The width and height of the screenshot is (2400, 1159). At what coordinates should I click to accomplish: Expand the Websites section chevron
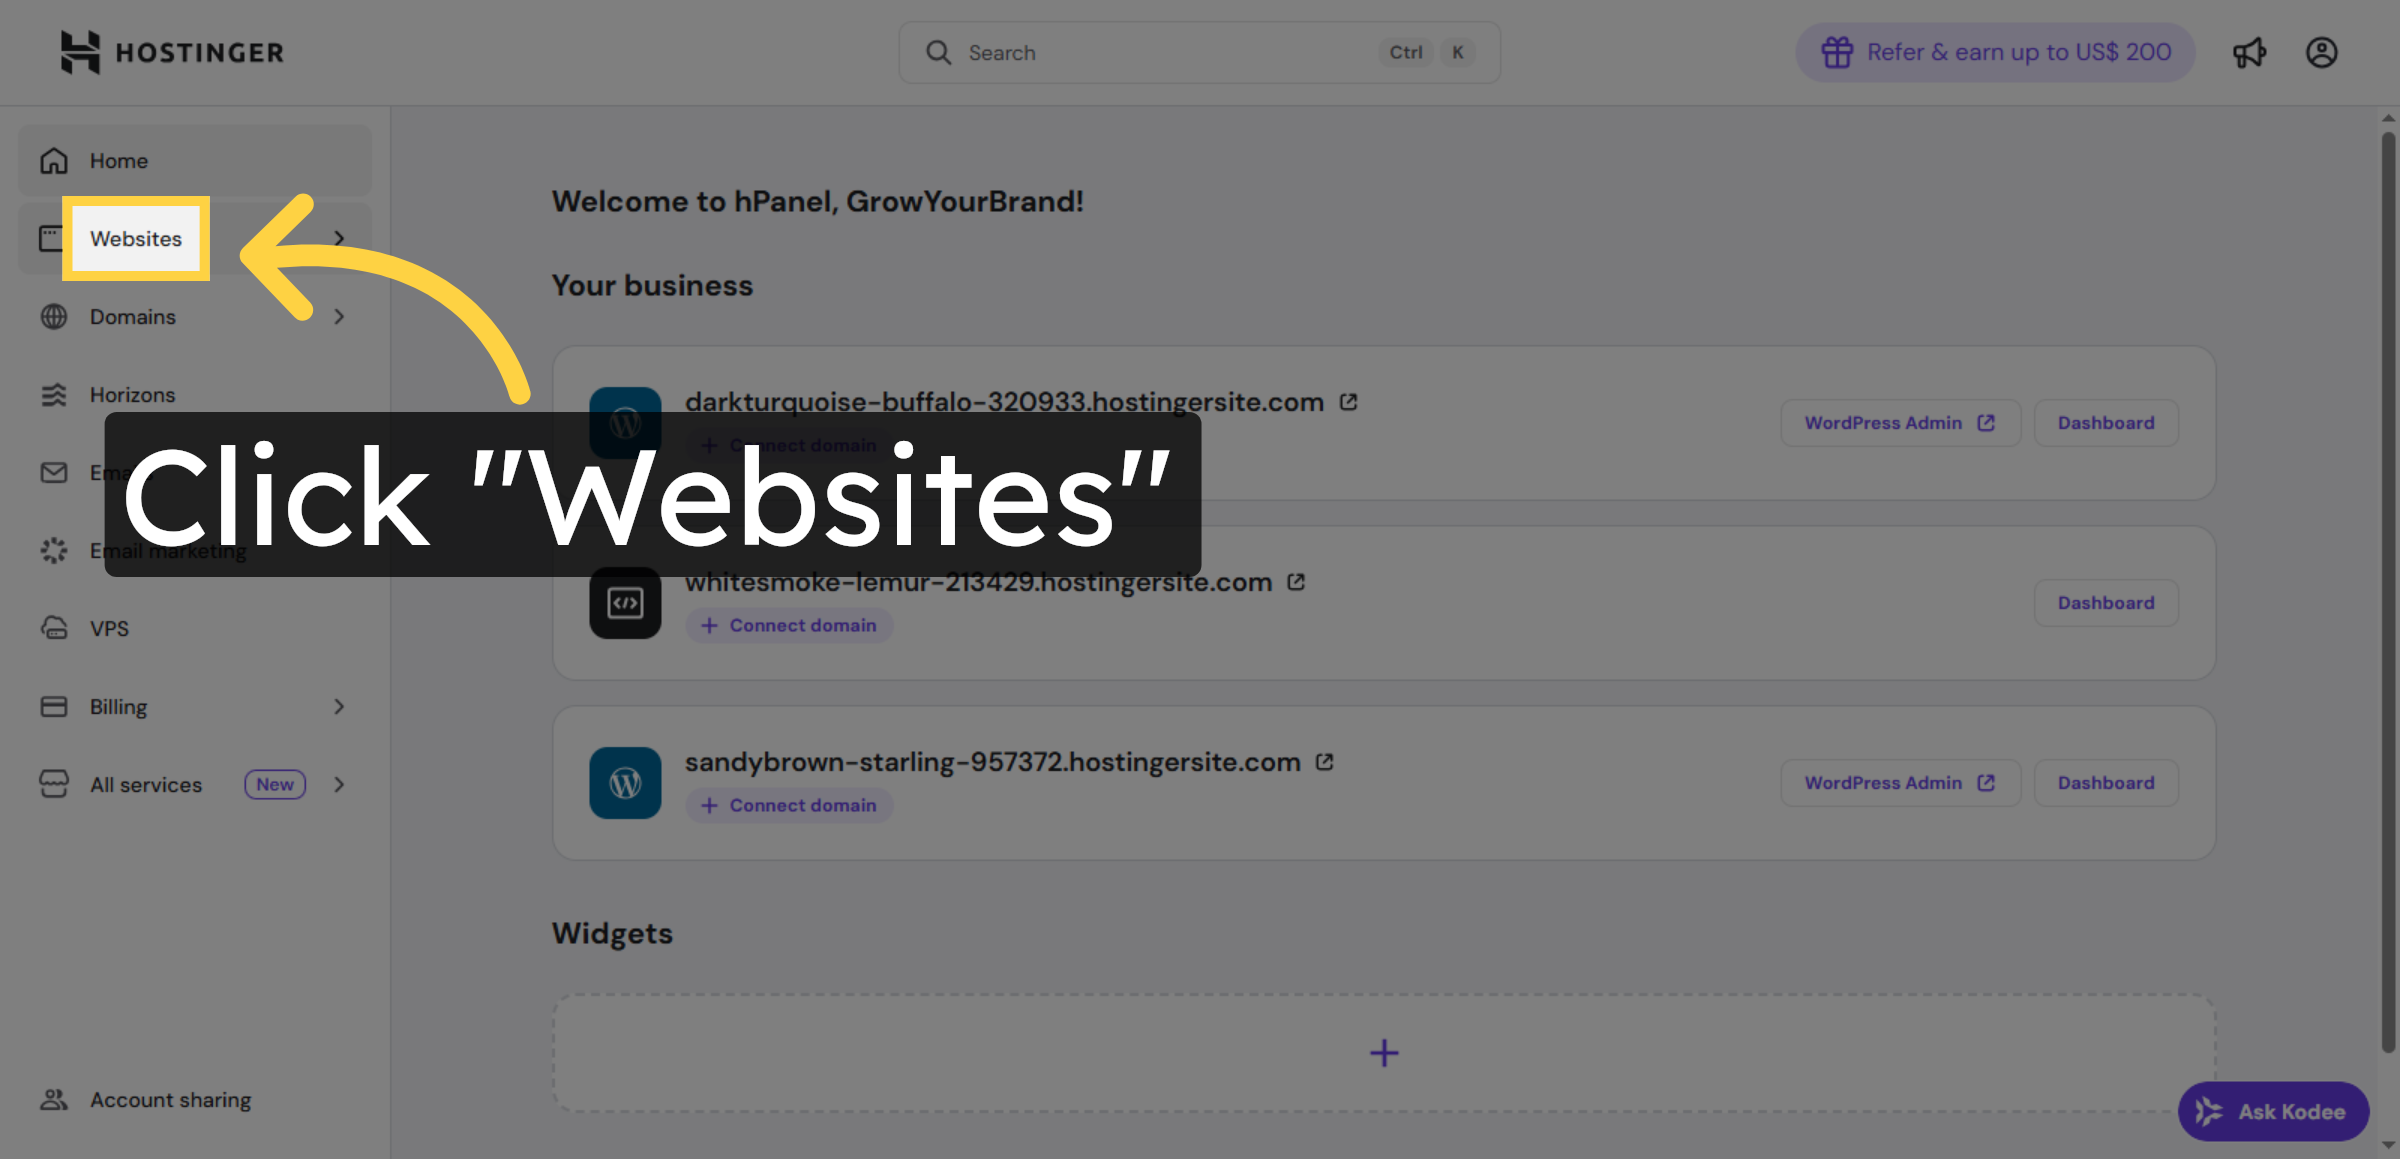pos(339,238)
